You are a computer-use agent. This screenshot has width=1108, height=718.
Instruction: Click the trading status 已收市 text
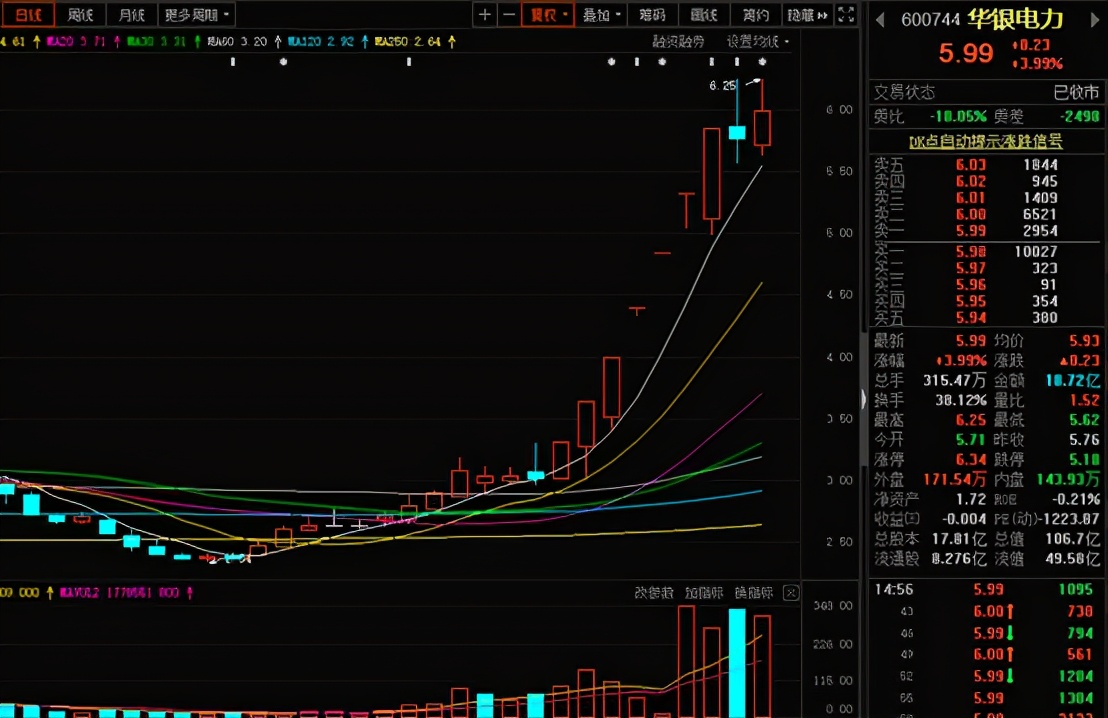1076,92
